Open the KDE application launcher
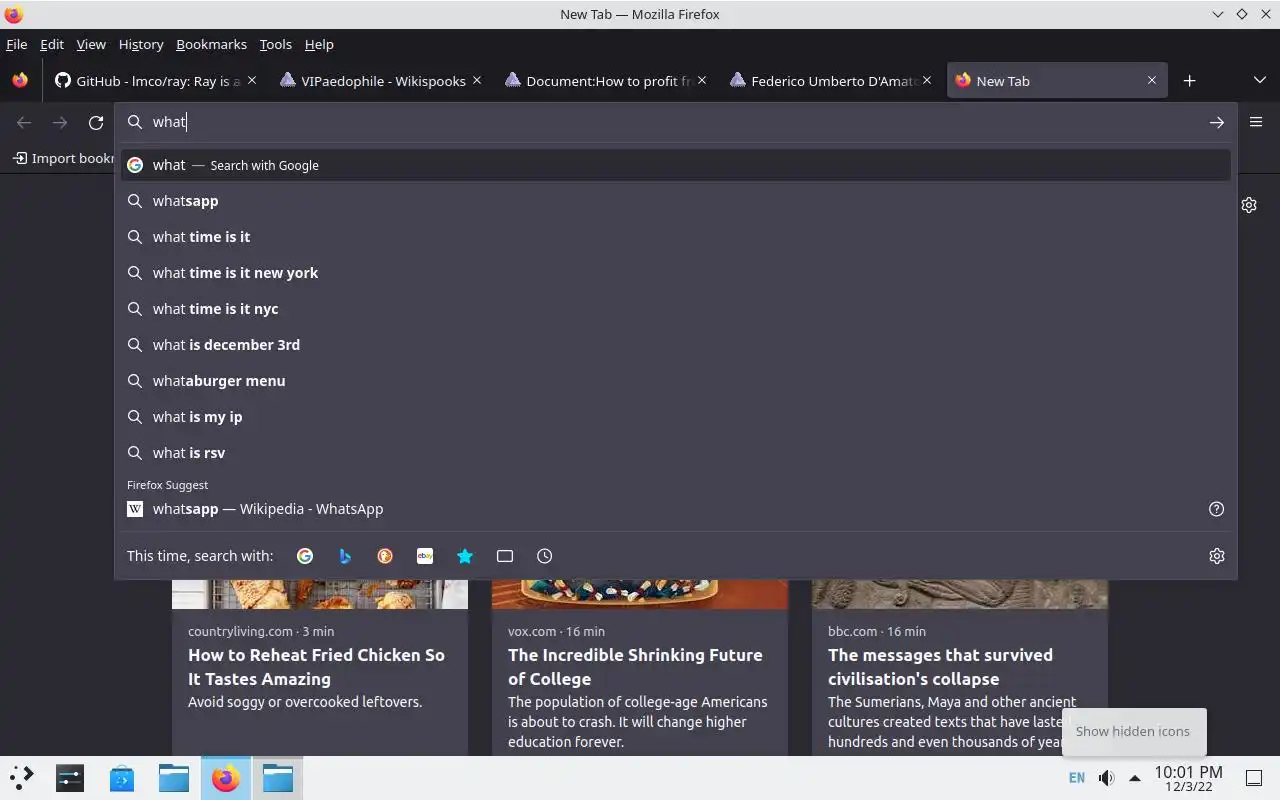The width and height of the screenshot is (1280, 800). coord(22,777)
